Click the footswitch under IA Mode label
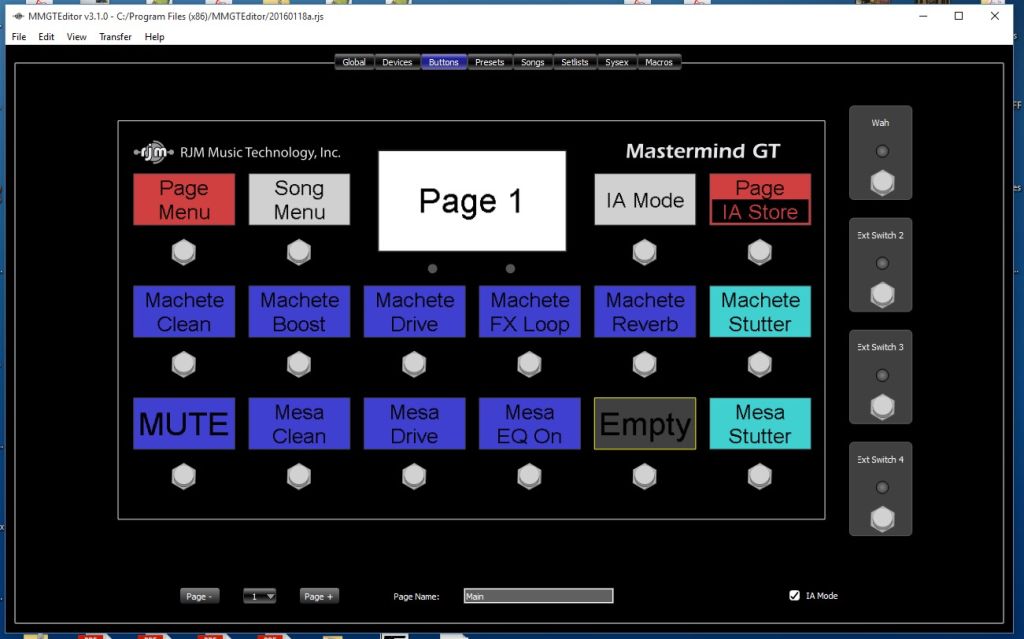This screenshot has width=1024, height=639. click(x=645, y=252)
